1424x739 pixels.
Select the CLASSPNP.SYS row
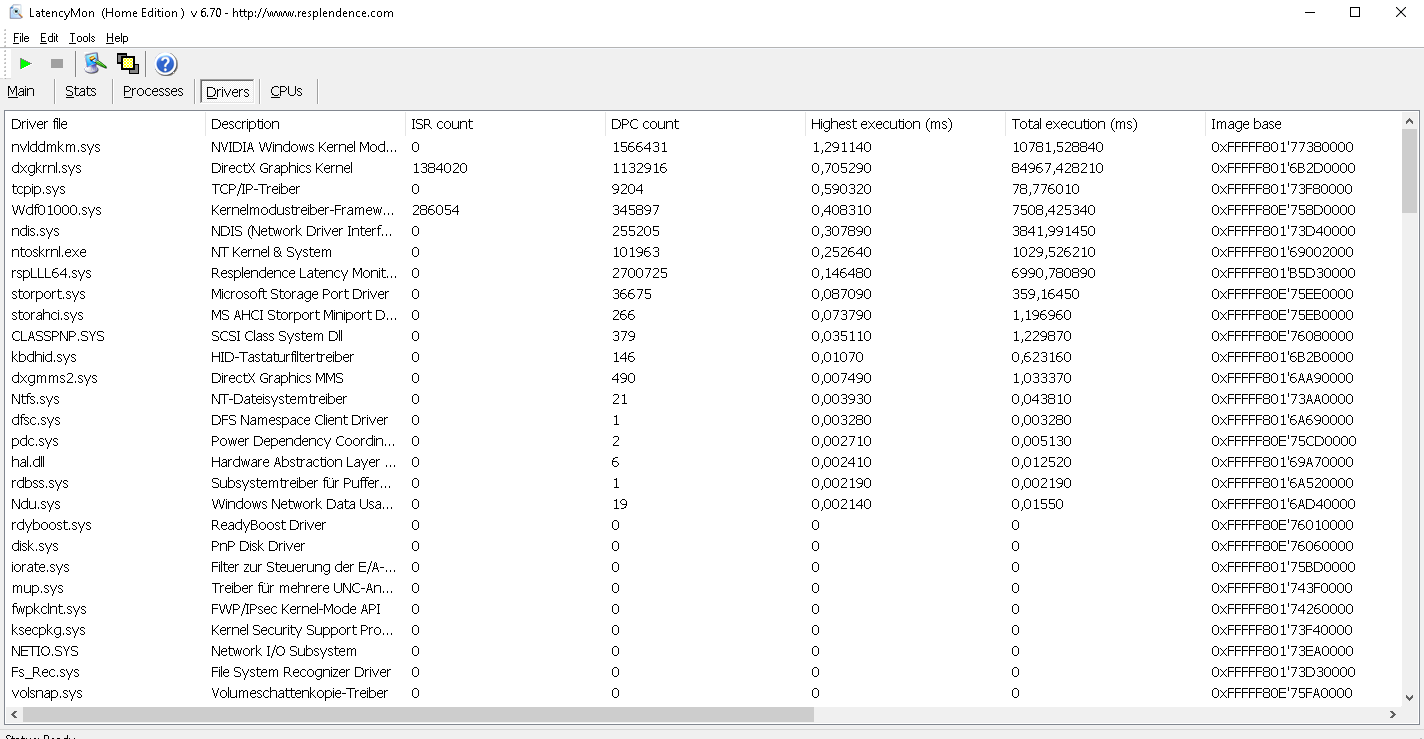703,336
